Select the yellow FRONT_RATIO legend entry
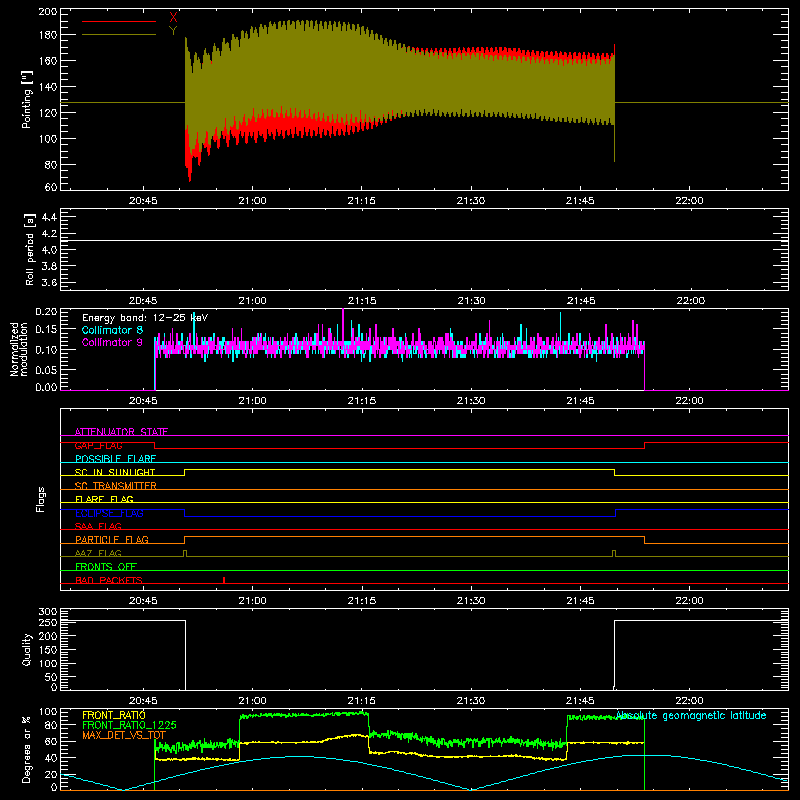Viewport: 800px width, 800px height. pyautogui.click(x=114, y=715)
